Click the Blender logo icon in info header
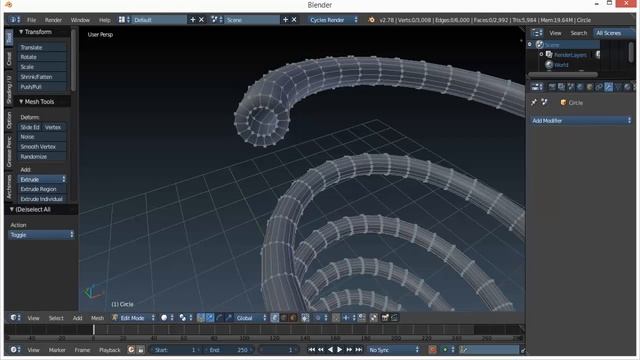Viewport: 640px width, 360px height. point(371,20)
